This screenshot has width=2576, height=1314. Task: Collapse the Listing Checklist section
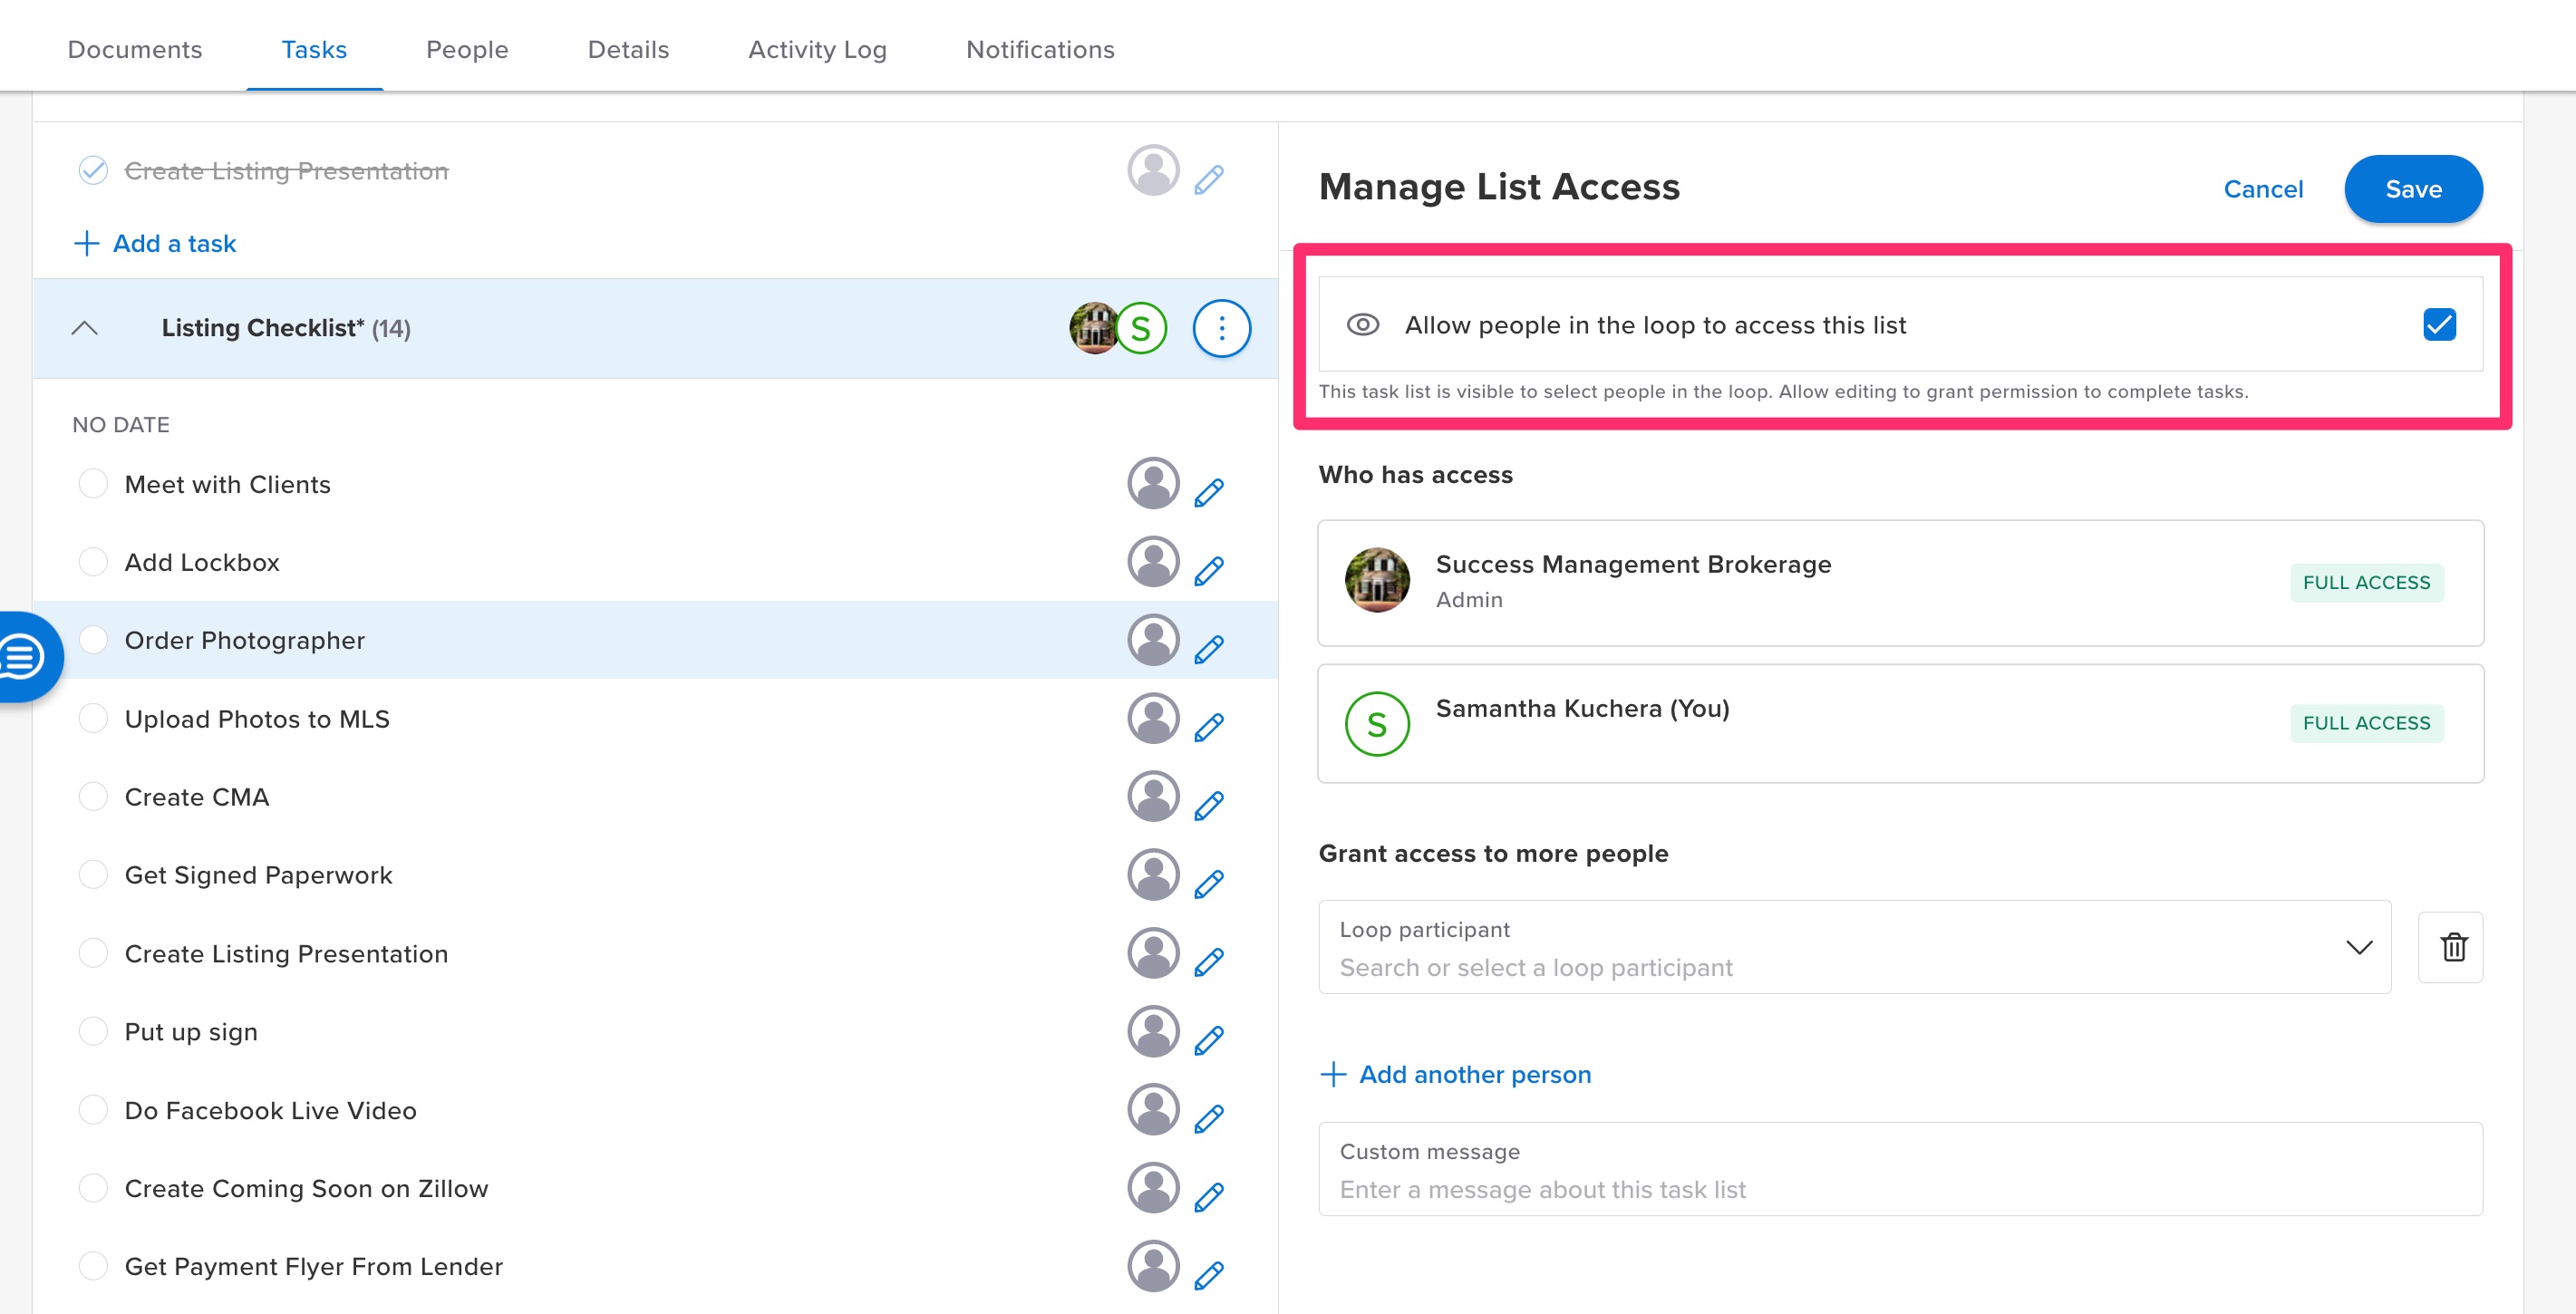click(86, 328)
